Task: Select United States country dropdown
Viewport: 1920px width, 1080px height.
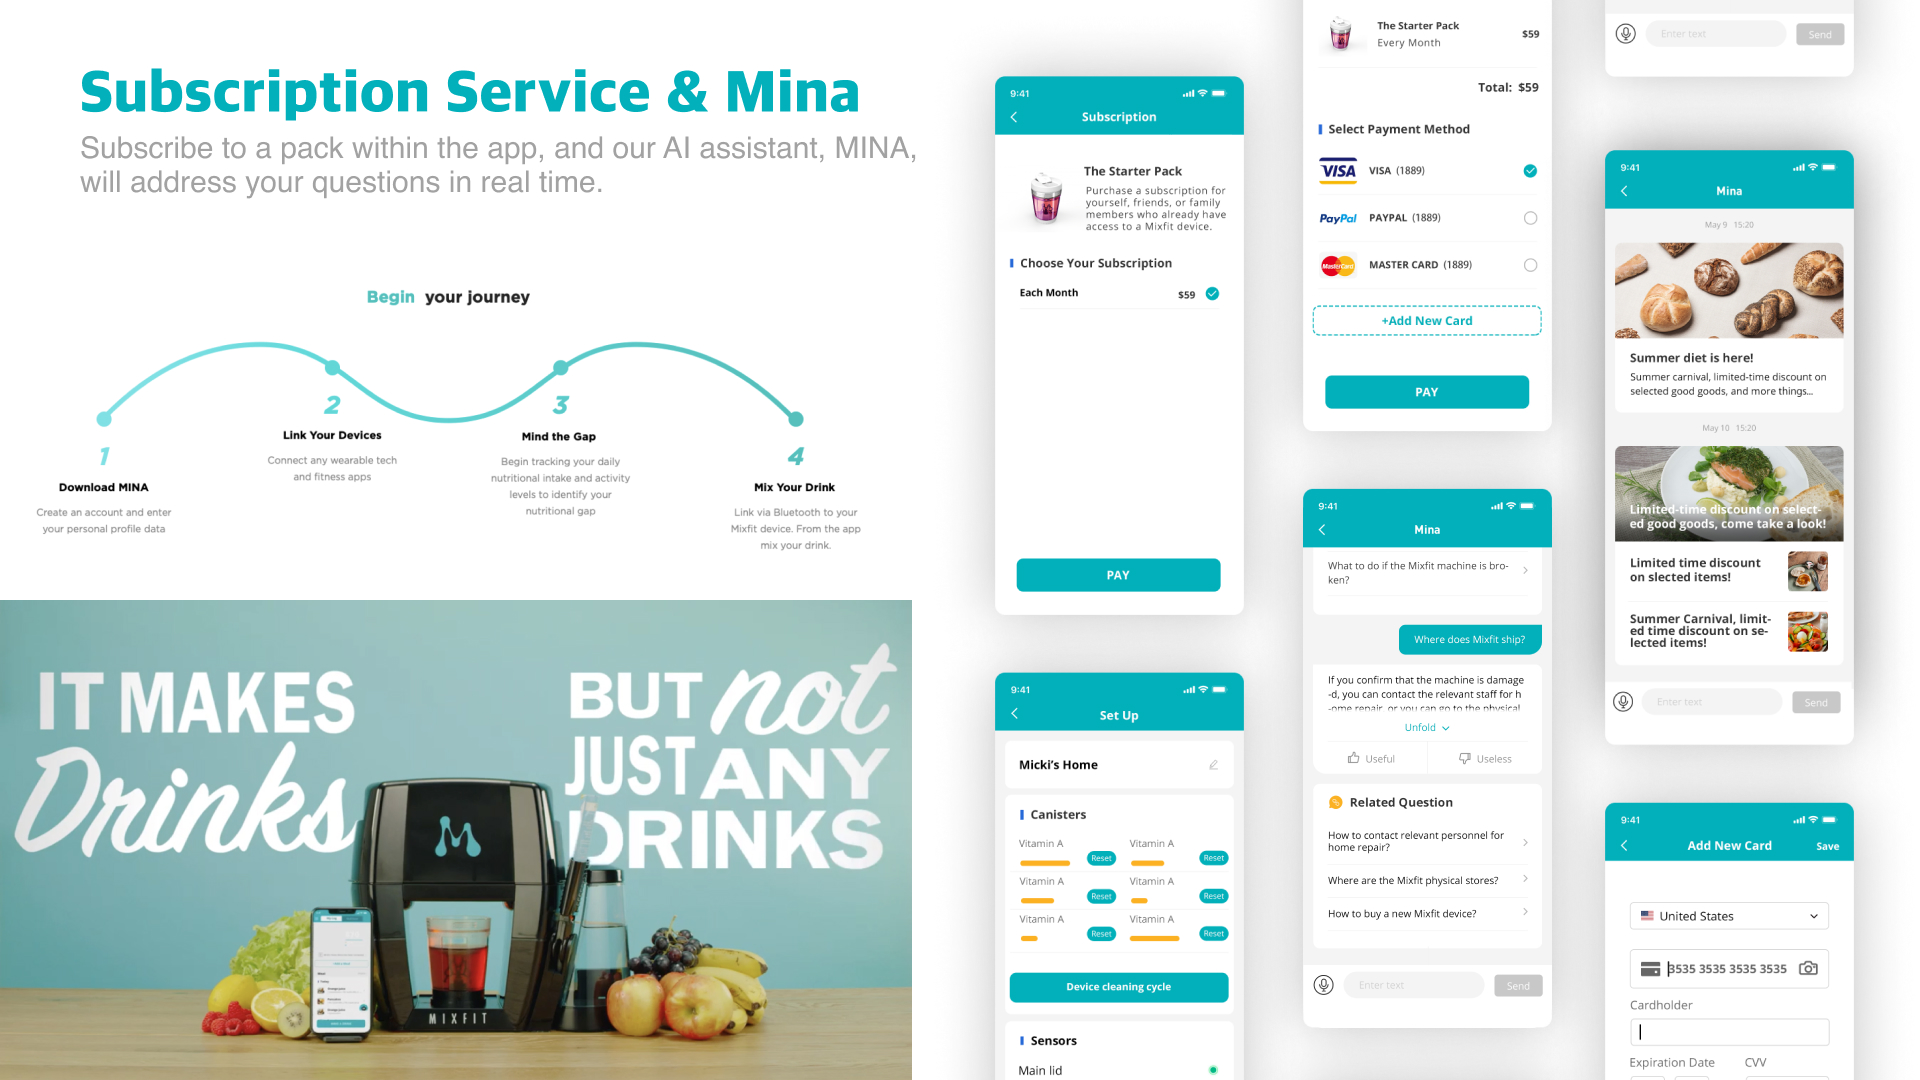Action: pyautogui.click(x=1730, y=916)
